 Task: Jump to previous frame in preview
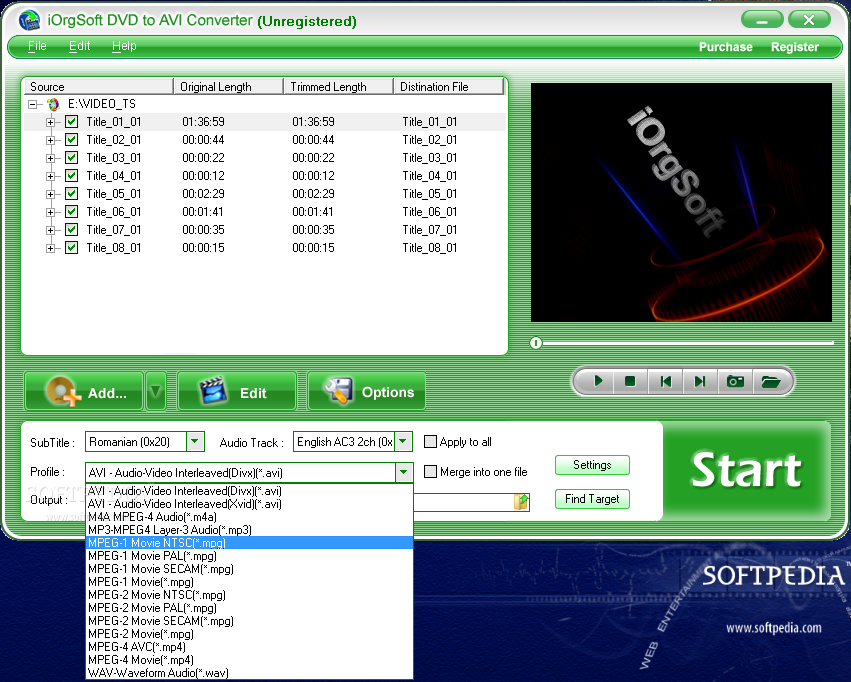pyautogui.click(x=665, y=381)
